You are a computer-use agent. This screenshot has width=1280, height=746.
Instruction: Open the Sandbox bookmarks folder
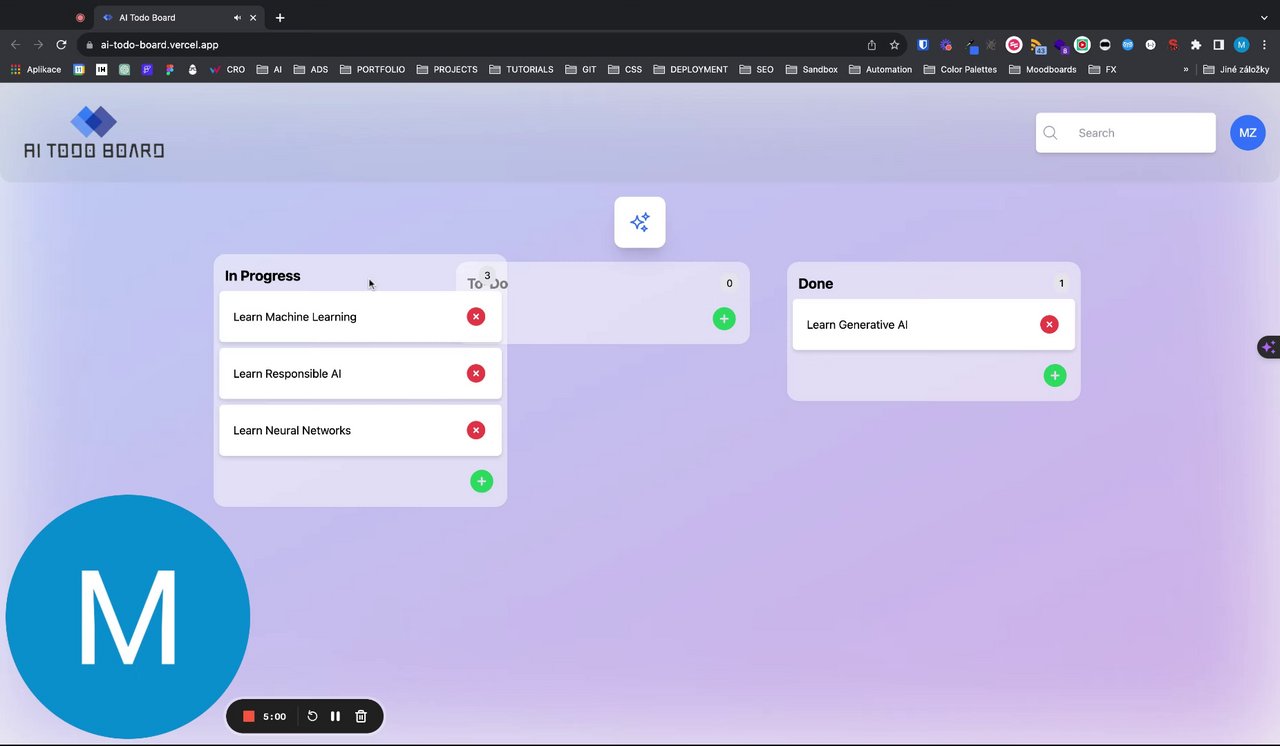pyautogui.click(x=812, y=70)
